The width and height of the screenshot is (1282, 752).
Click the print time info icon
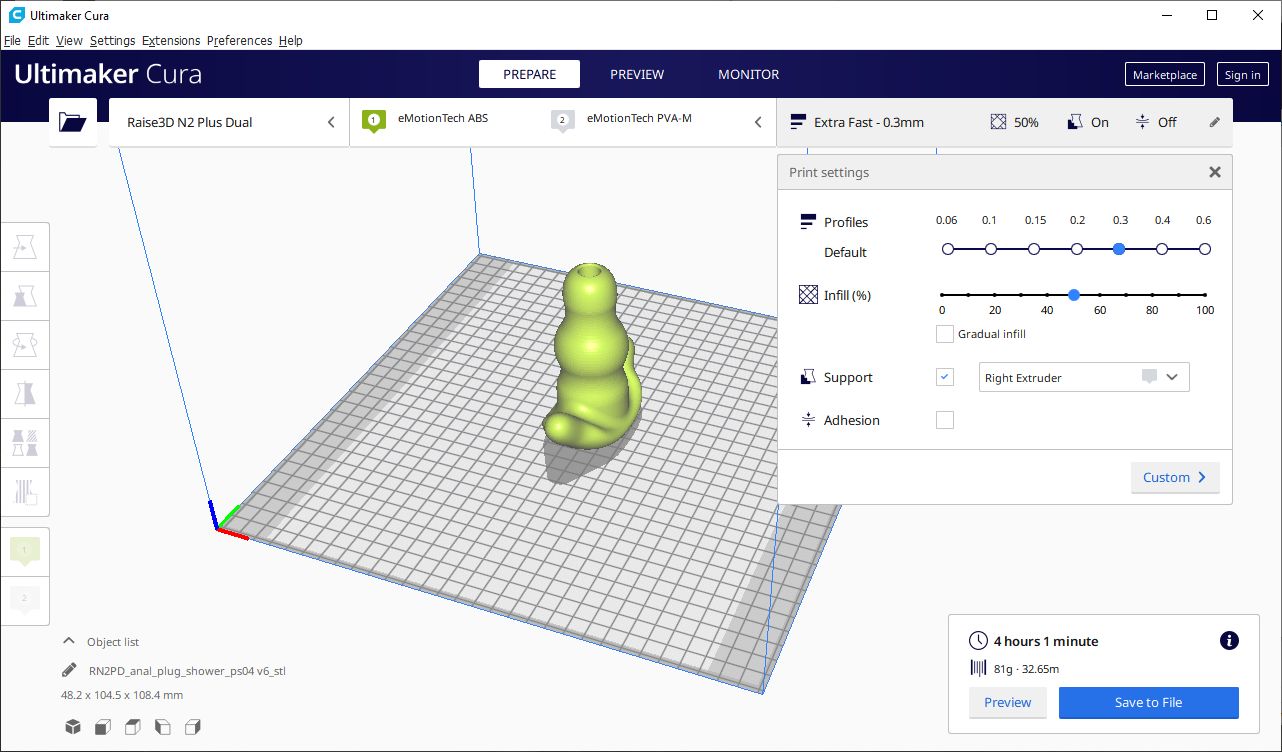coord(1230,641)
